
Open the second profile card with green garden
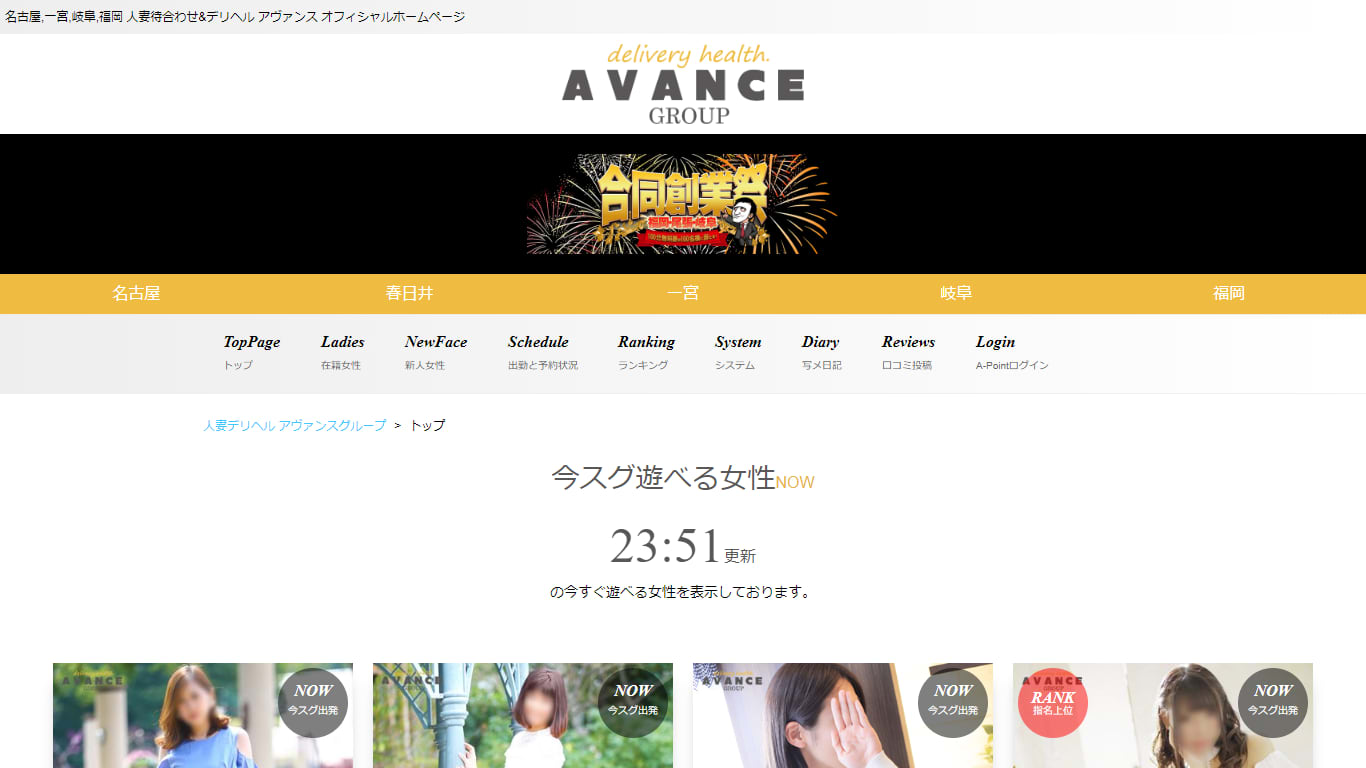tap(523, 715)
